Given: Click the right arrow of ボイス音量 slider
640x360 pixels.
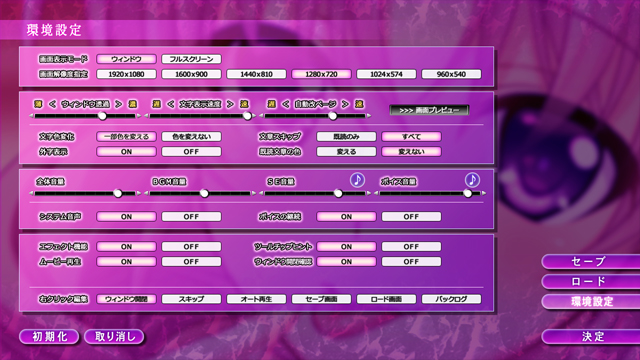Looking at the screenshot, I should pos(484,193).
